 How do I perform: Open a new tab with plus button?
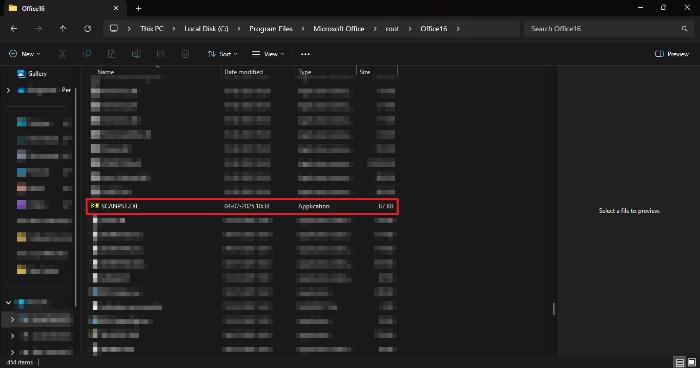click(138, 8)
